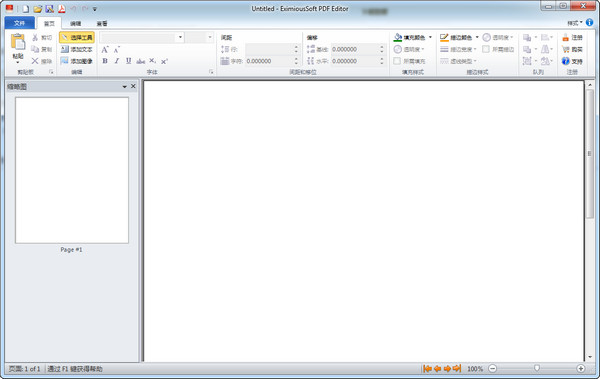Toggle the stroke checkbox in stroke style group
The width and height of the screenshot is (600, 379).
pos(486,49)
